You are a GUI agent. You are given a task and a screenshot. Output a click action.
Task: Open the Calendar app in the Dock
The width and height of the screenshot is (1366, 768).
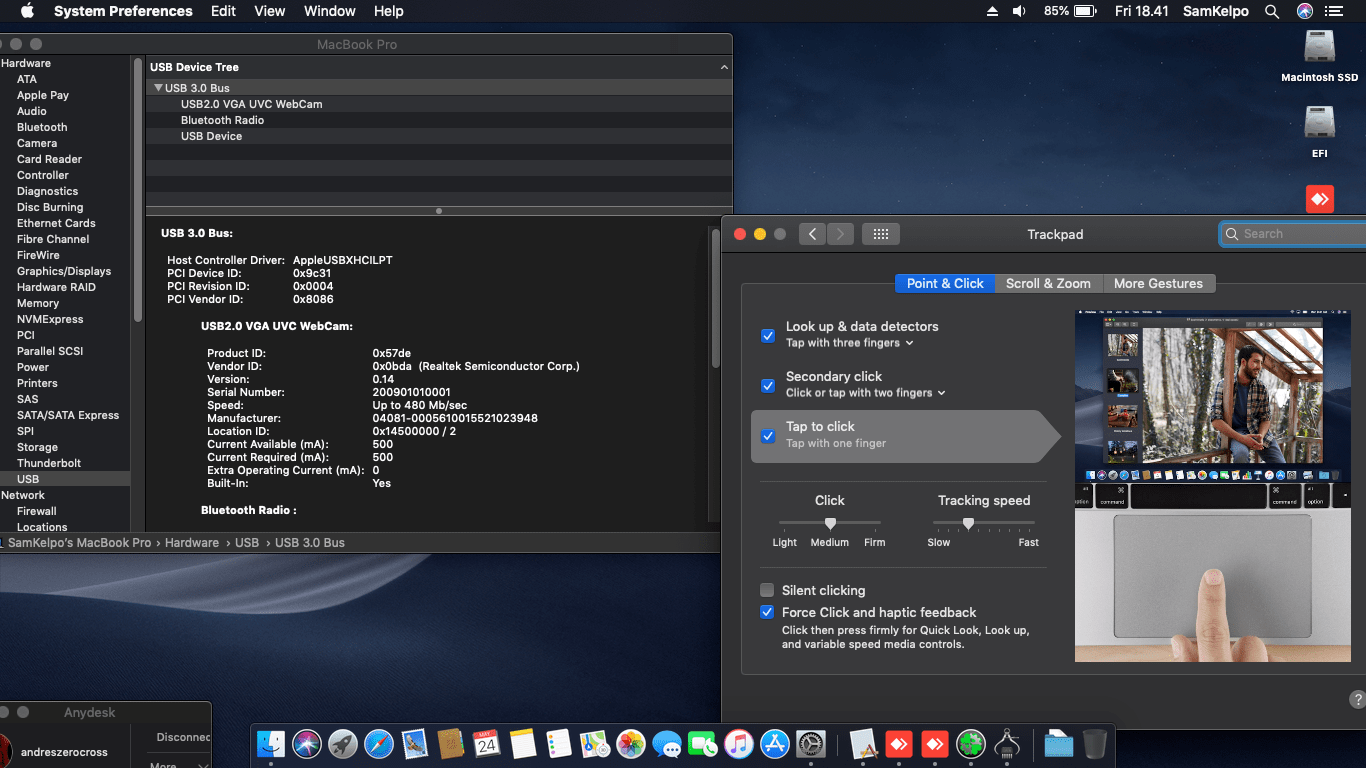[487, 743]
